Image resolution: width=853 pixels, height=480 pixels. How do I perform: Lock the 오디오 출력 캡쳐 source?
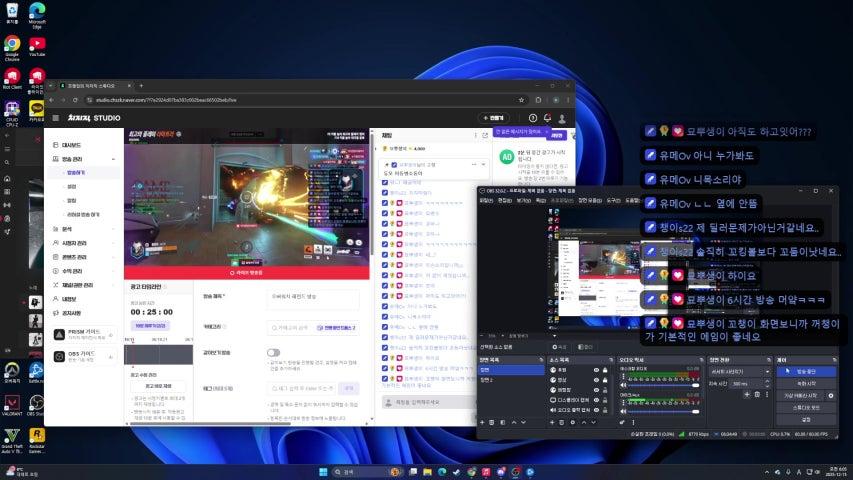click(x=605, y=410)
